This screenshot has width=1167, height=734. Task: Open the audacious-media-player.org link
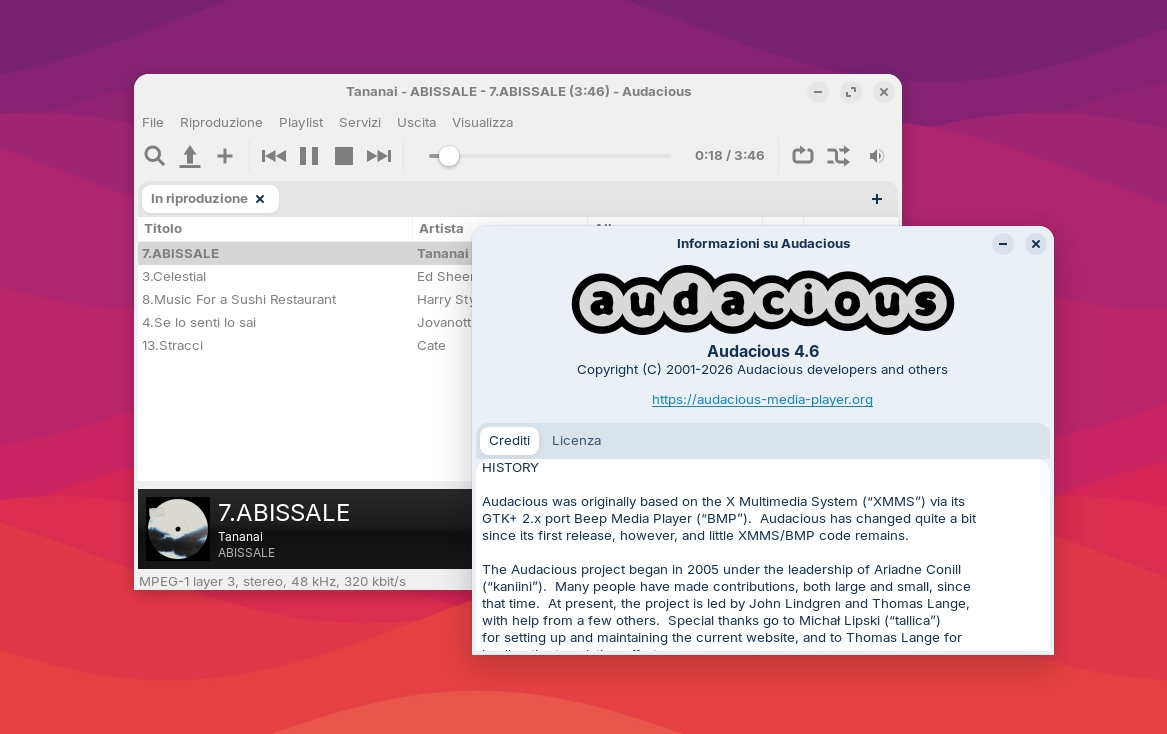click(762, 400)
